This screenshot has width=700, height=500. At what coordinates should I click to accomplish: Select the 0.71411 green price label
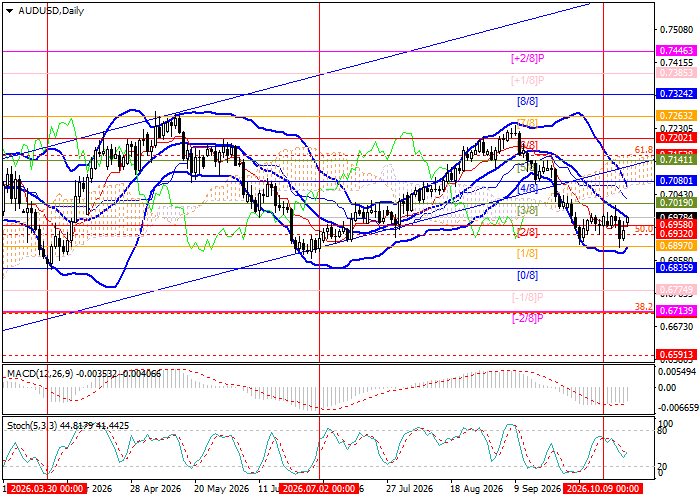click(676, 159)
